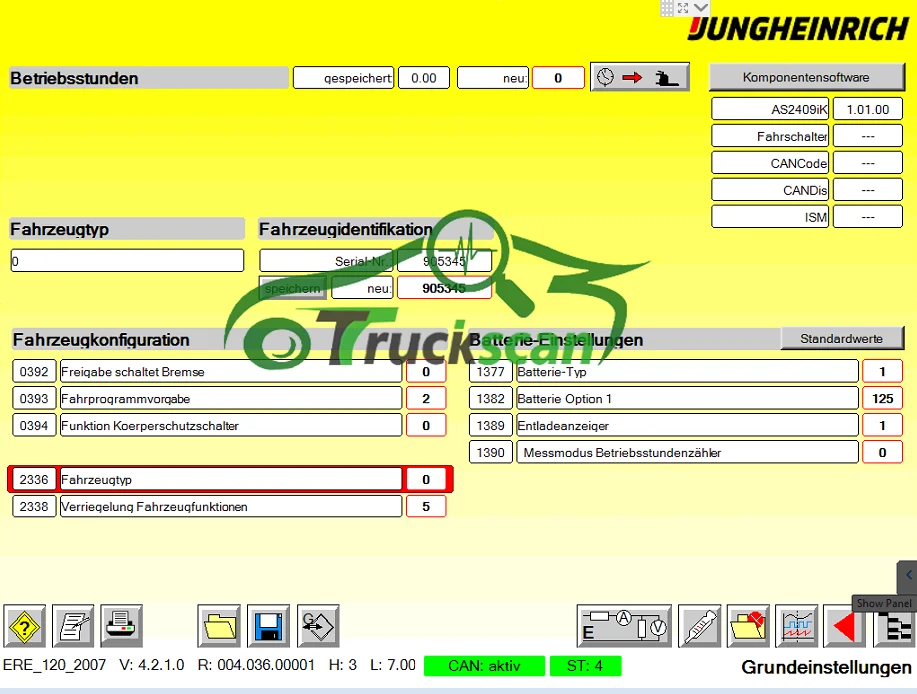Click the syringe icon in bottom toolbar
The image size is (917, 694).
click(699, 626)
